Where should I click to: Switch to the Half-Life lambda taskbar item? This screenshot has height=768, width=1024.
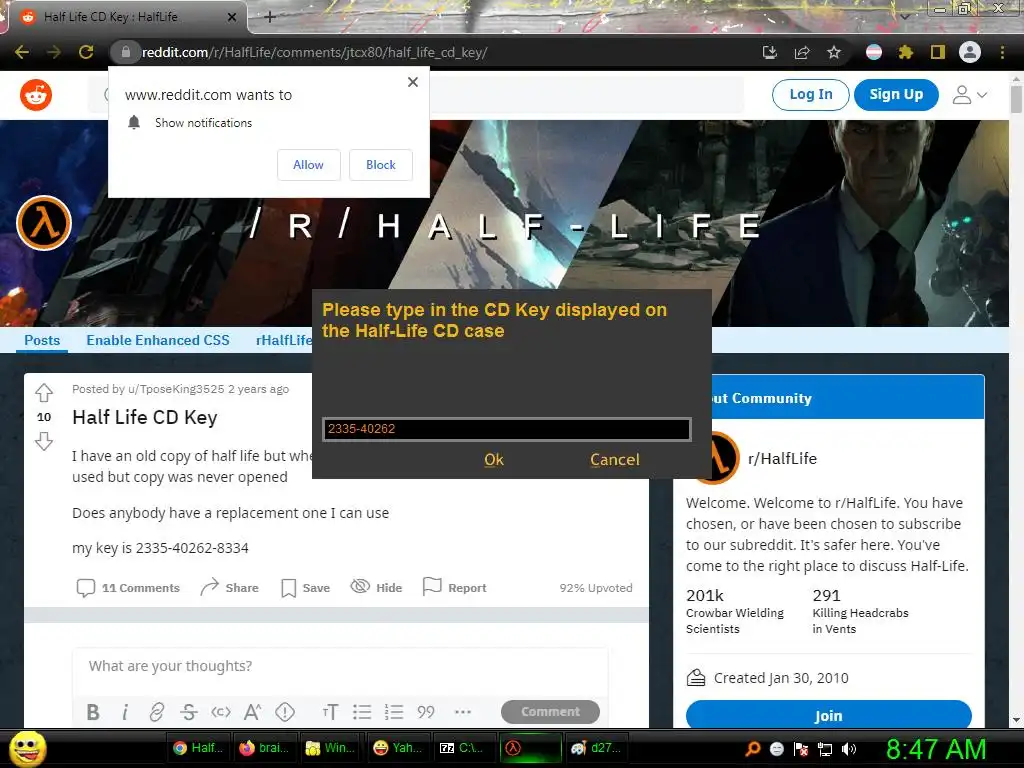[x=530, y=748]
